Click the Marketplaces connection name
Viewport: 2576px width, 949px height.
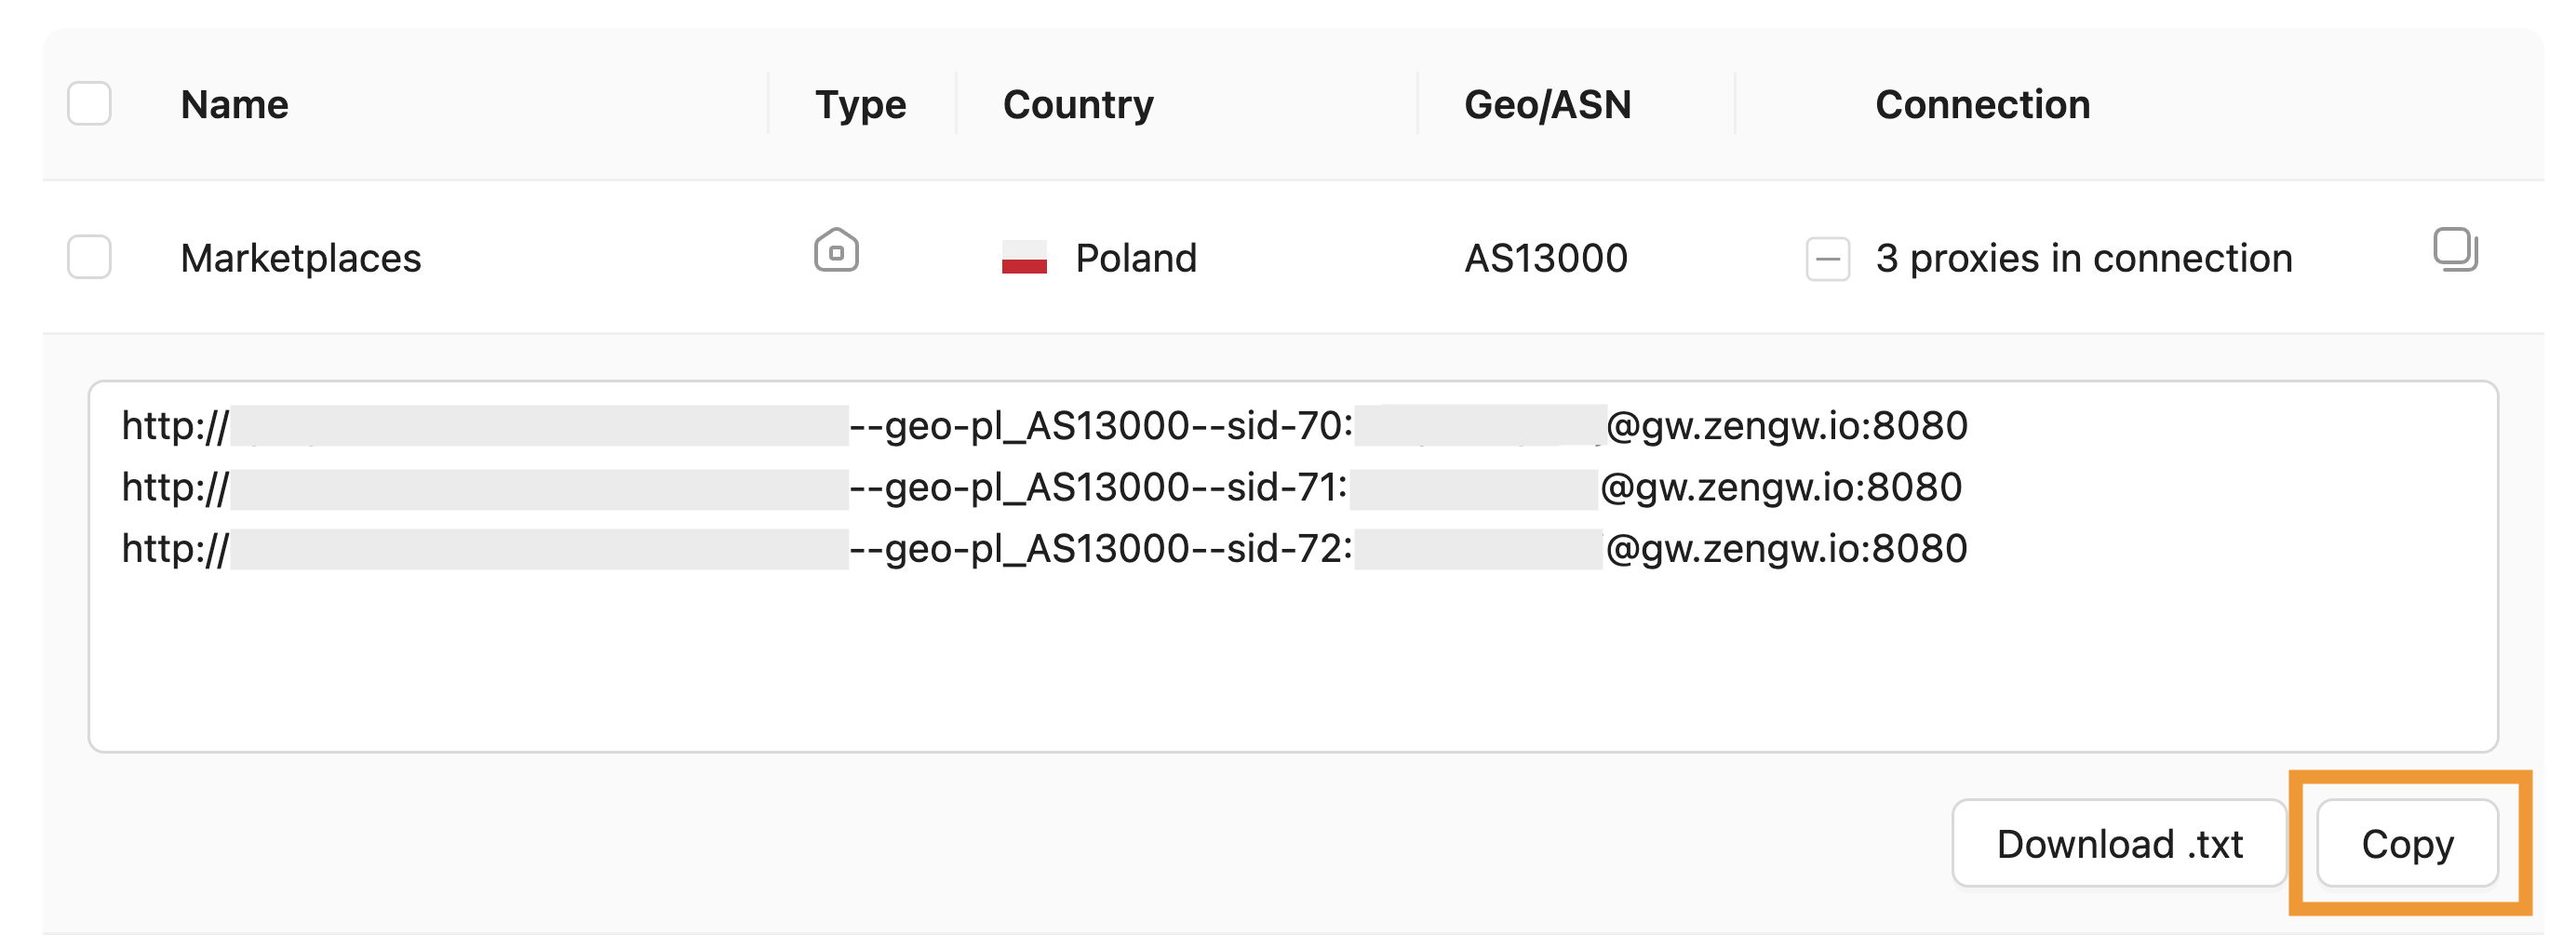coord(301,259)
